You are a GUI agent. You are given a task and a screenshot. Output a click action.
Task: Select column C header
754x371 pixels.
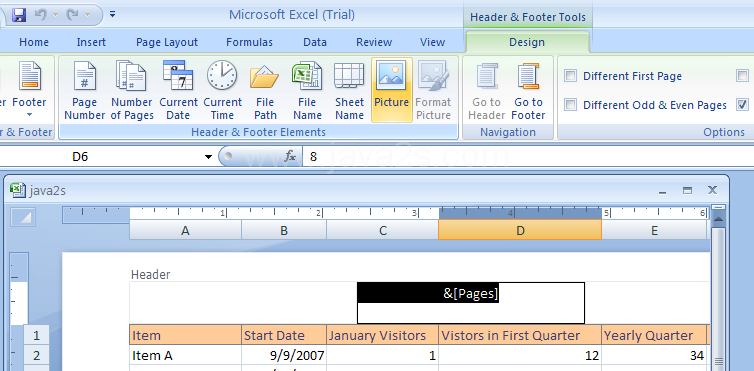[382, 231]
